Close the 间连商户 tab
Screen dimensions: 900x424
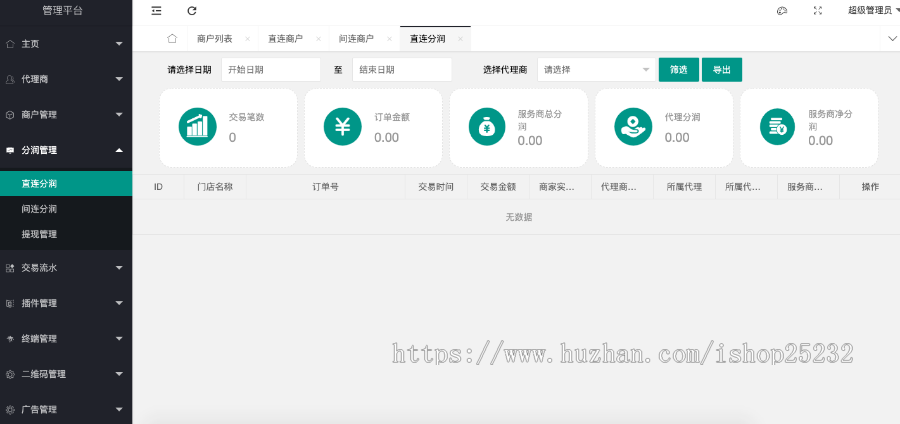point(389,39)
